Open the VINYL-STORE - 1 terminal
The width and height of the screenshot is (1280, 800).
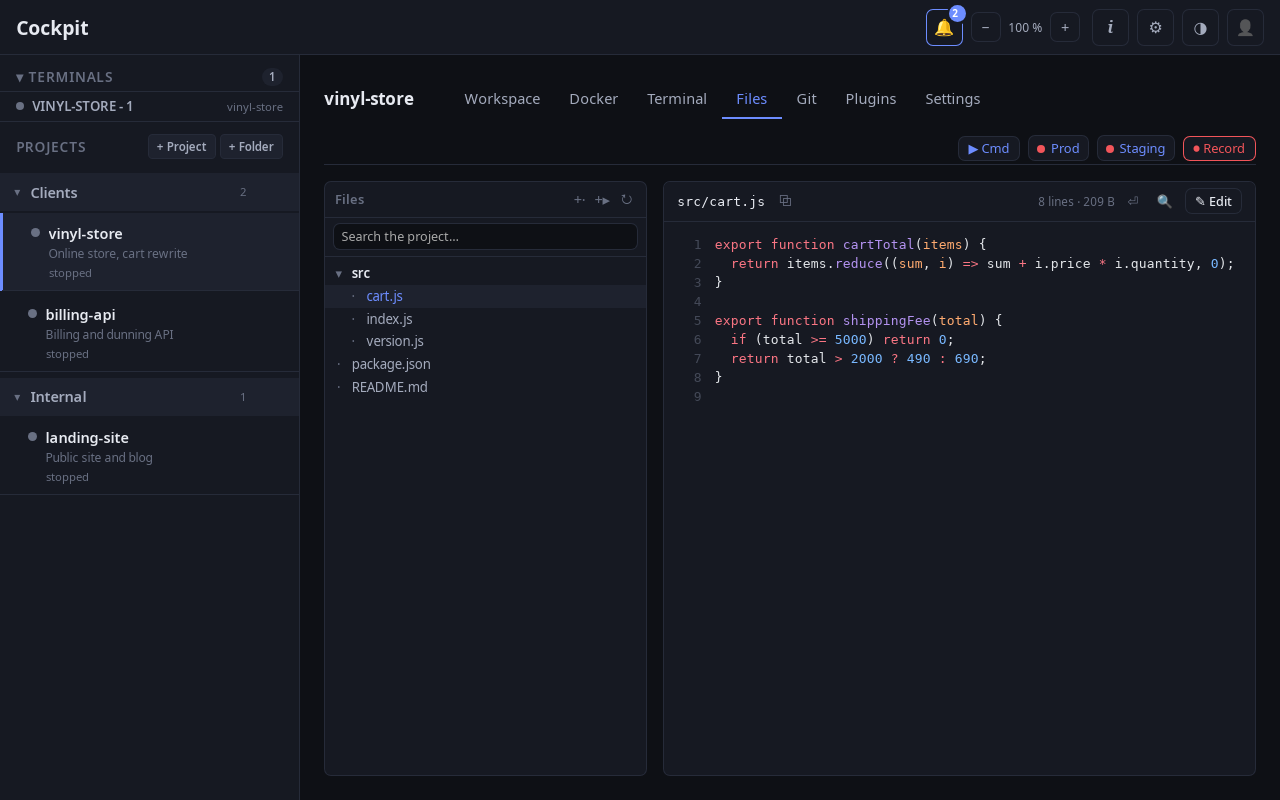[149, 106]
